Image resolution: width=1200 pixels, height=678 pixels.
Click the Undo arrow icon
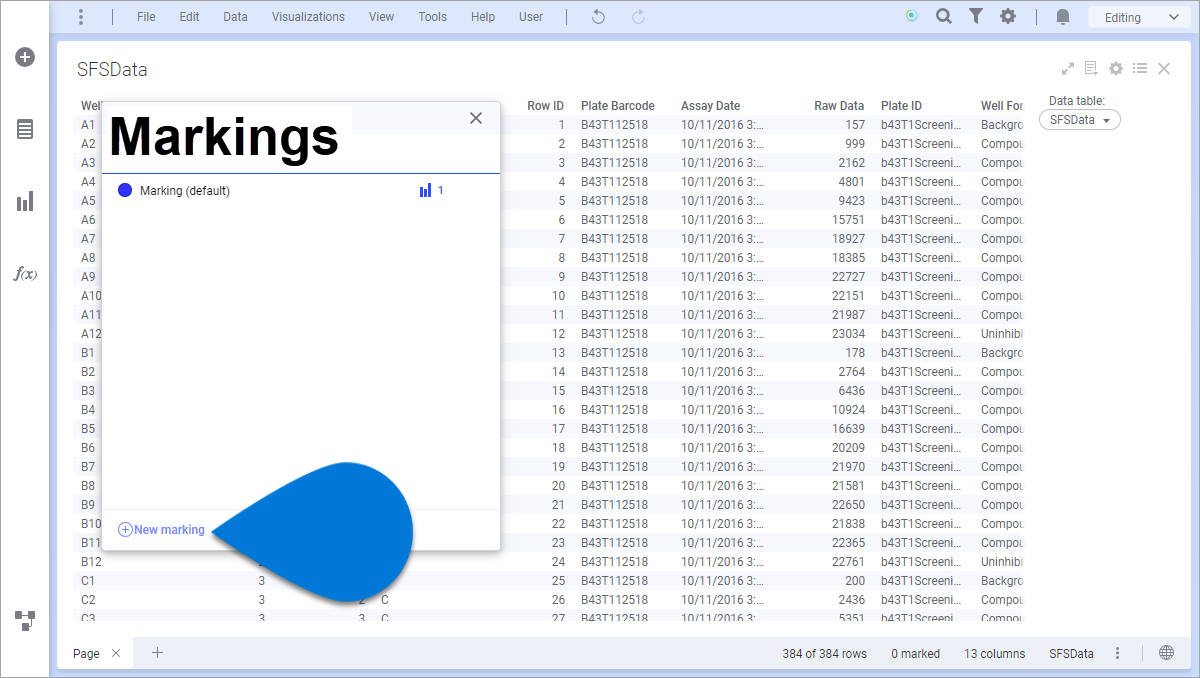click(x=598, y=17)
